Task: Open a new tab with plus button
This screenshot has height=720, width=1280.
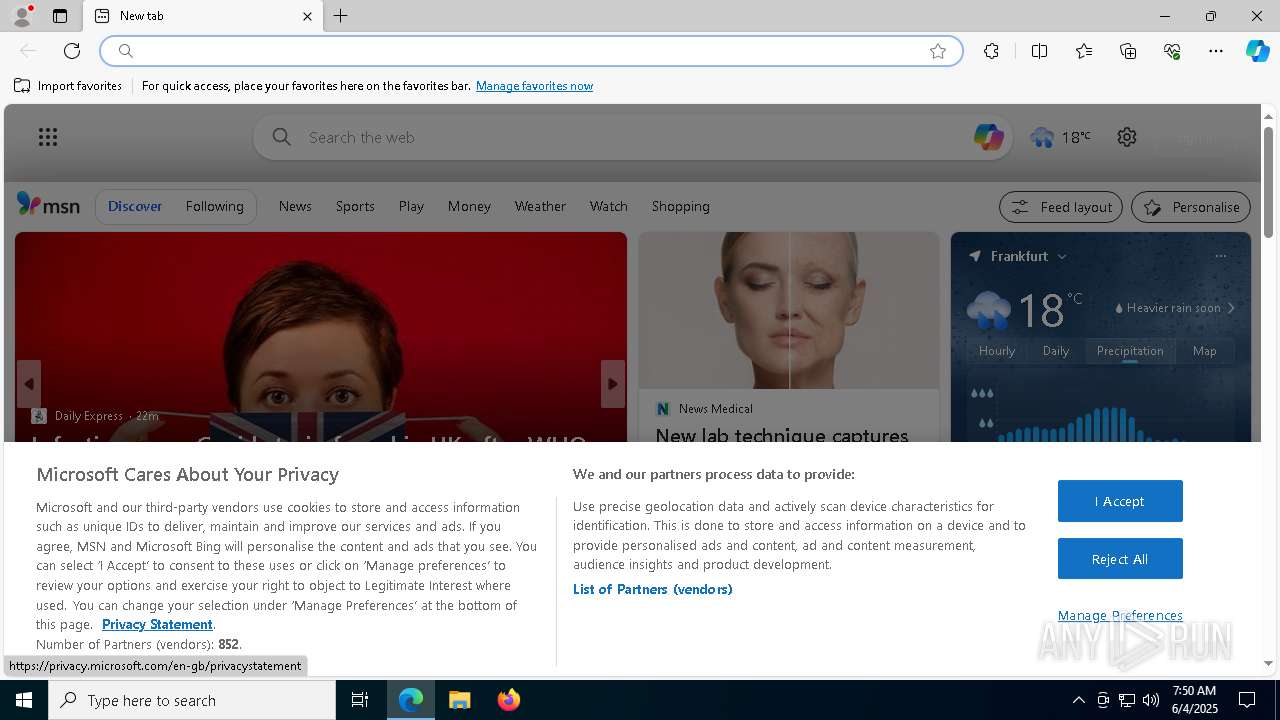Action: click(341, 16)
